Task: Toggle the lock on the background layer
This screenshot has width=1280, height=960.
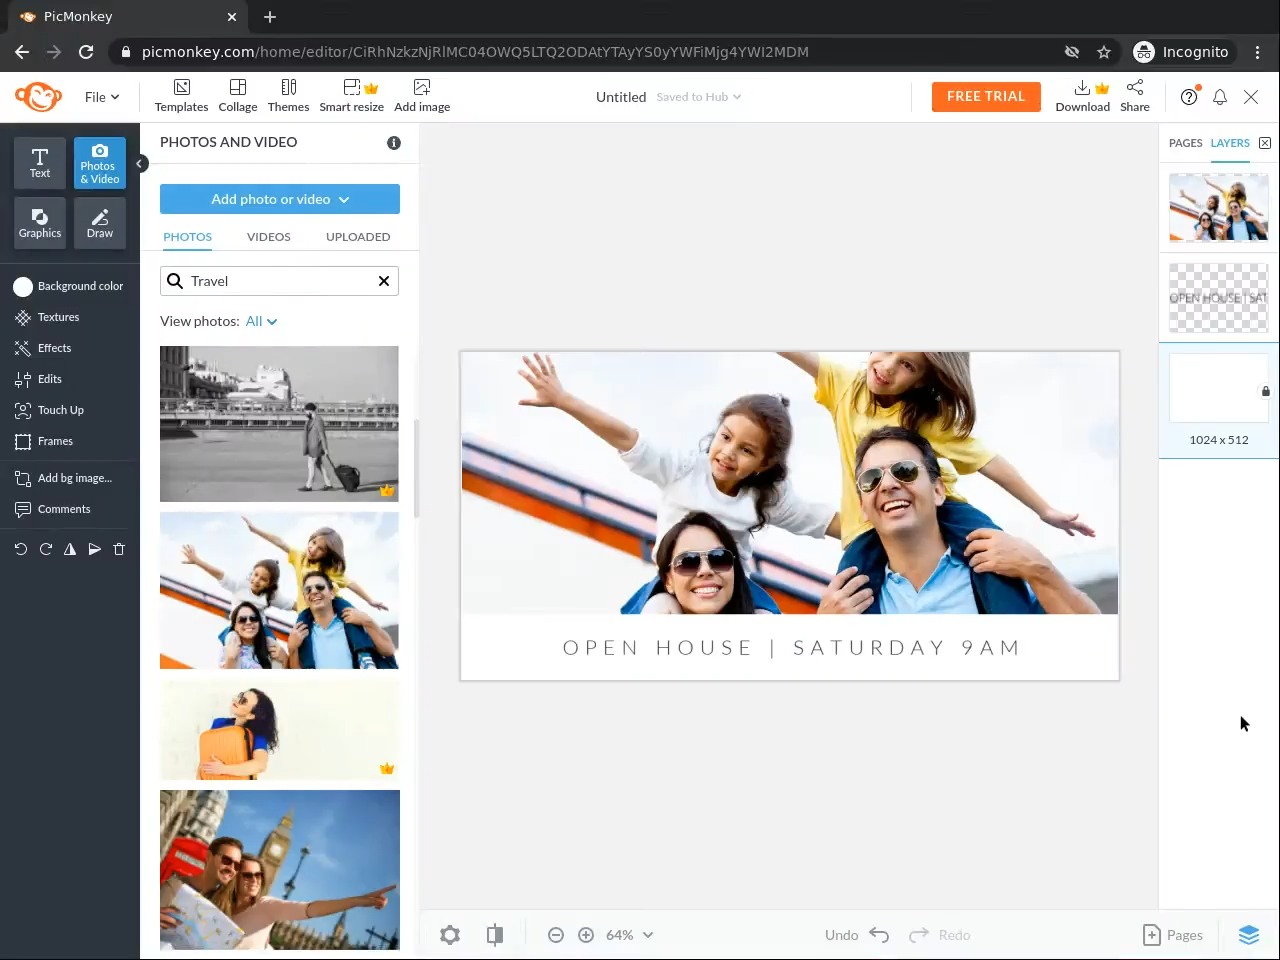Action: (1265, 391)
